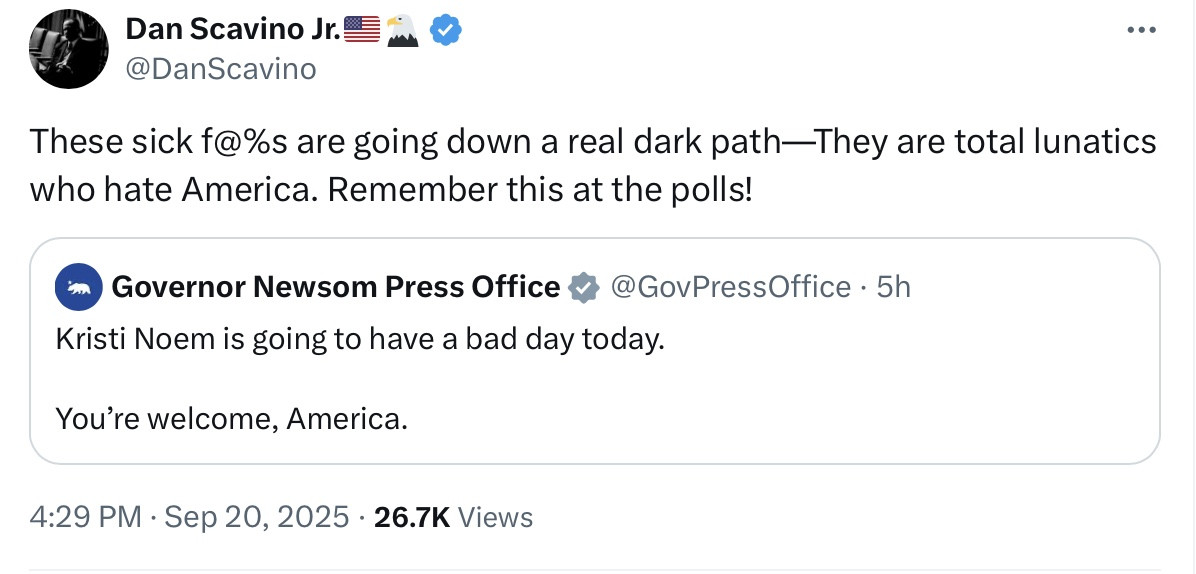Click the American flag emoji icon
Image resolution: width=1196 pixels, height=574 pixels.
362,32
